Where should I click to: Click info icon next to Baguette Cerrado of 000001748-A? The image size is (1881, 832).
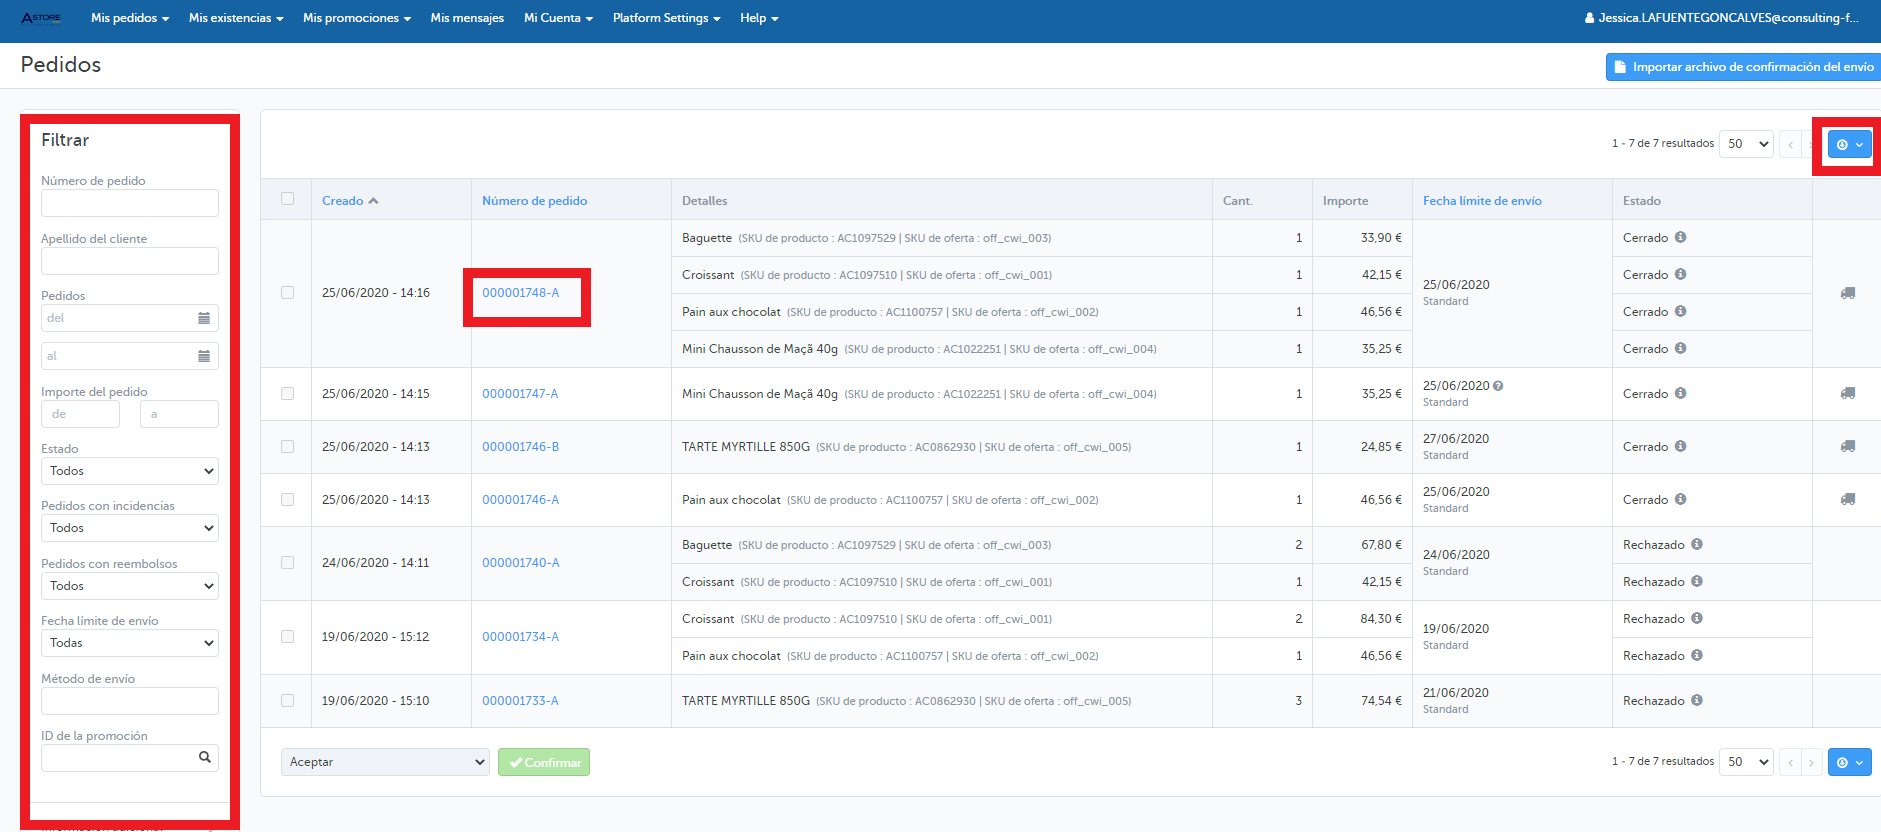[1681, 237]
